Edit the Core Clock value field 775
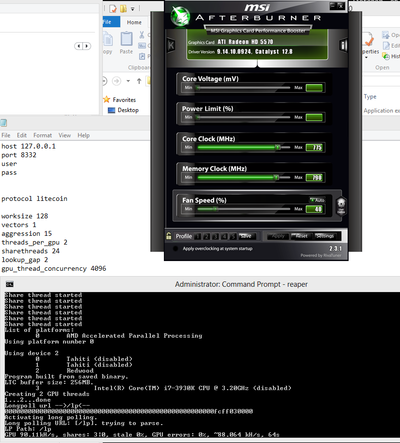The height and width of the screenshot is (443, 400). (314, 147)
